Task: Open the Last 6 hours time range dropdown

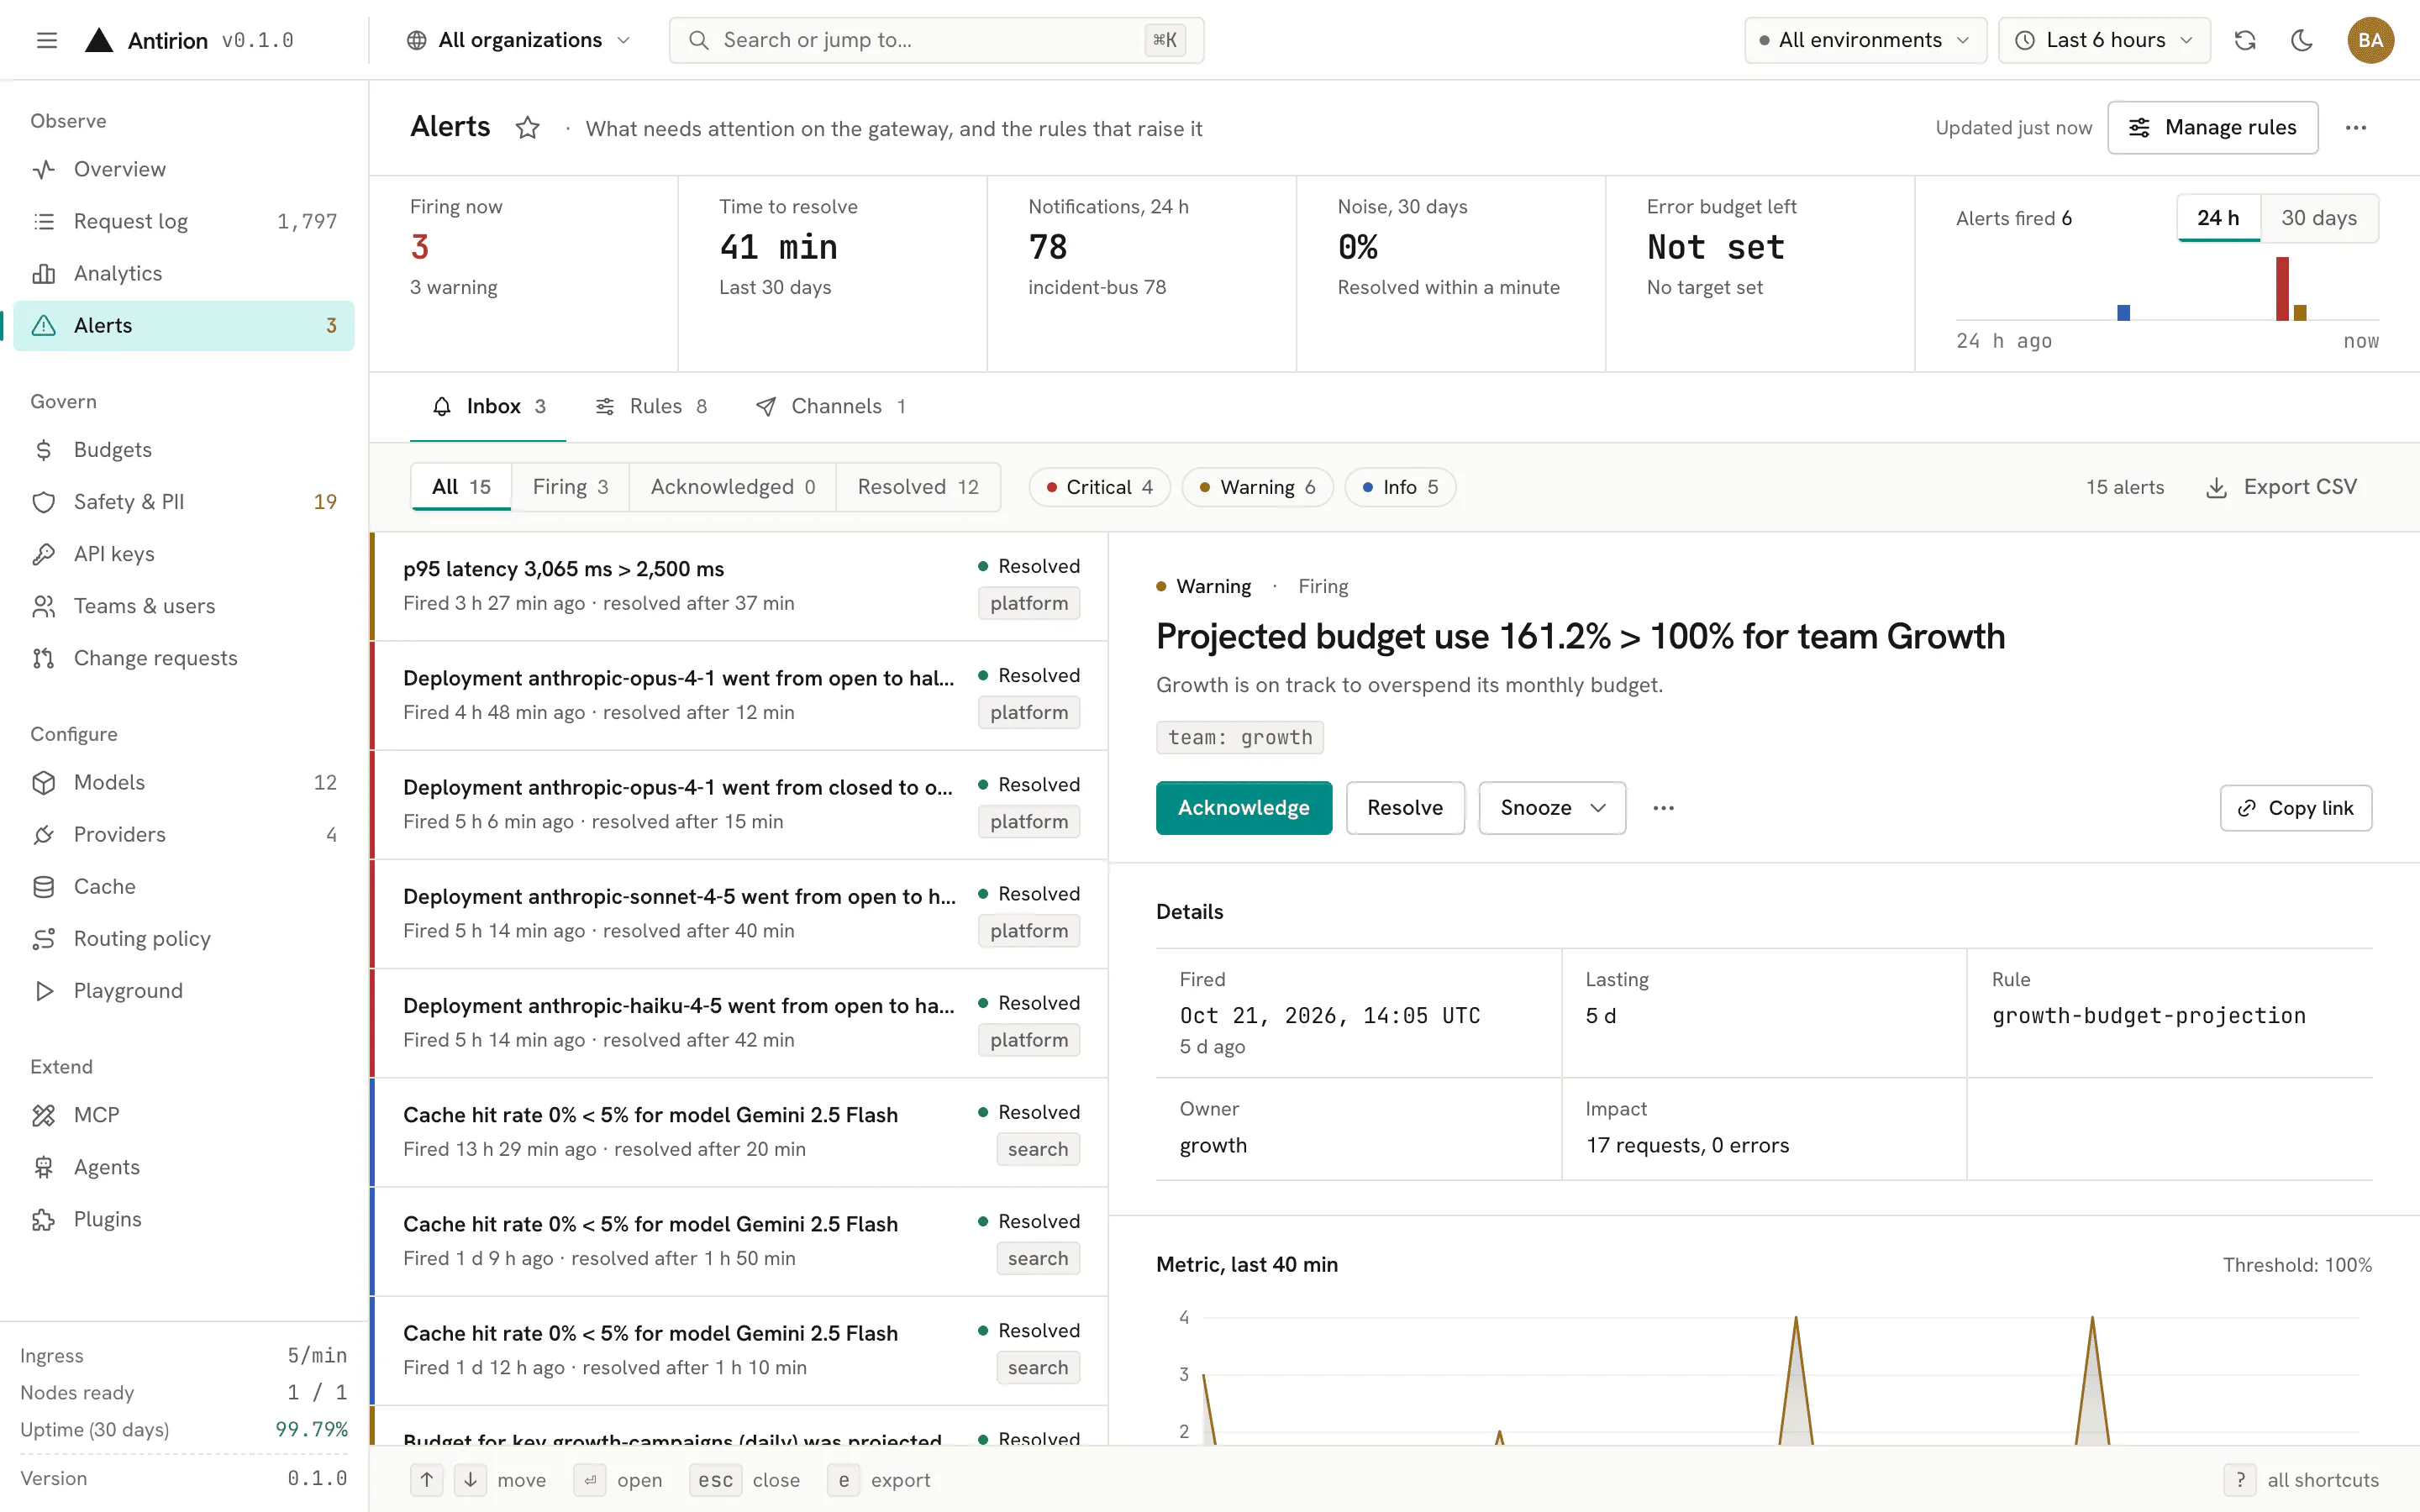Action: tap(2104, 40)
